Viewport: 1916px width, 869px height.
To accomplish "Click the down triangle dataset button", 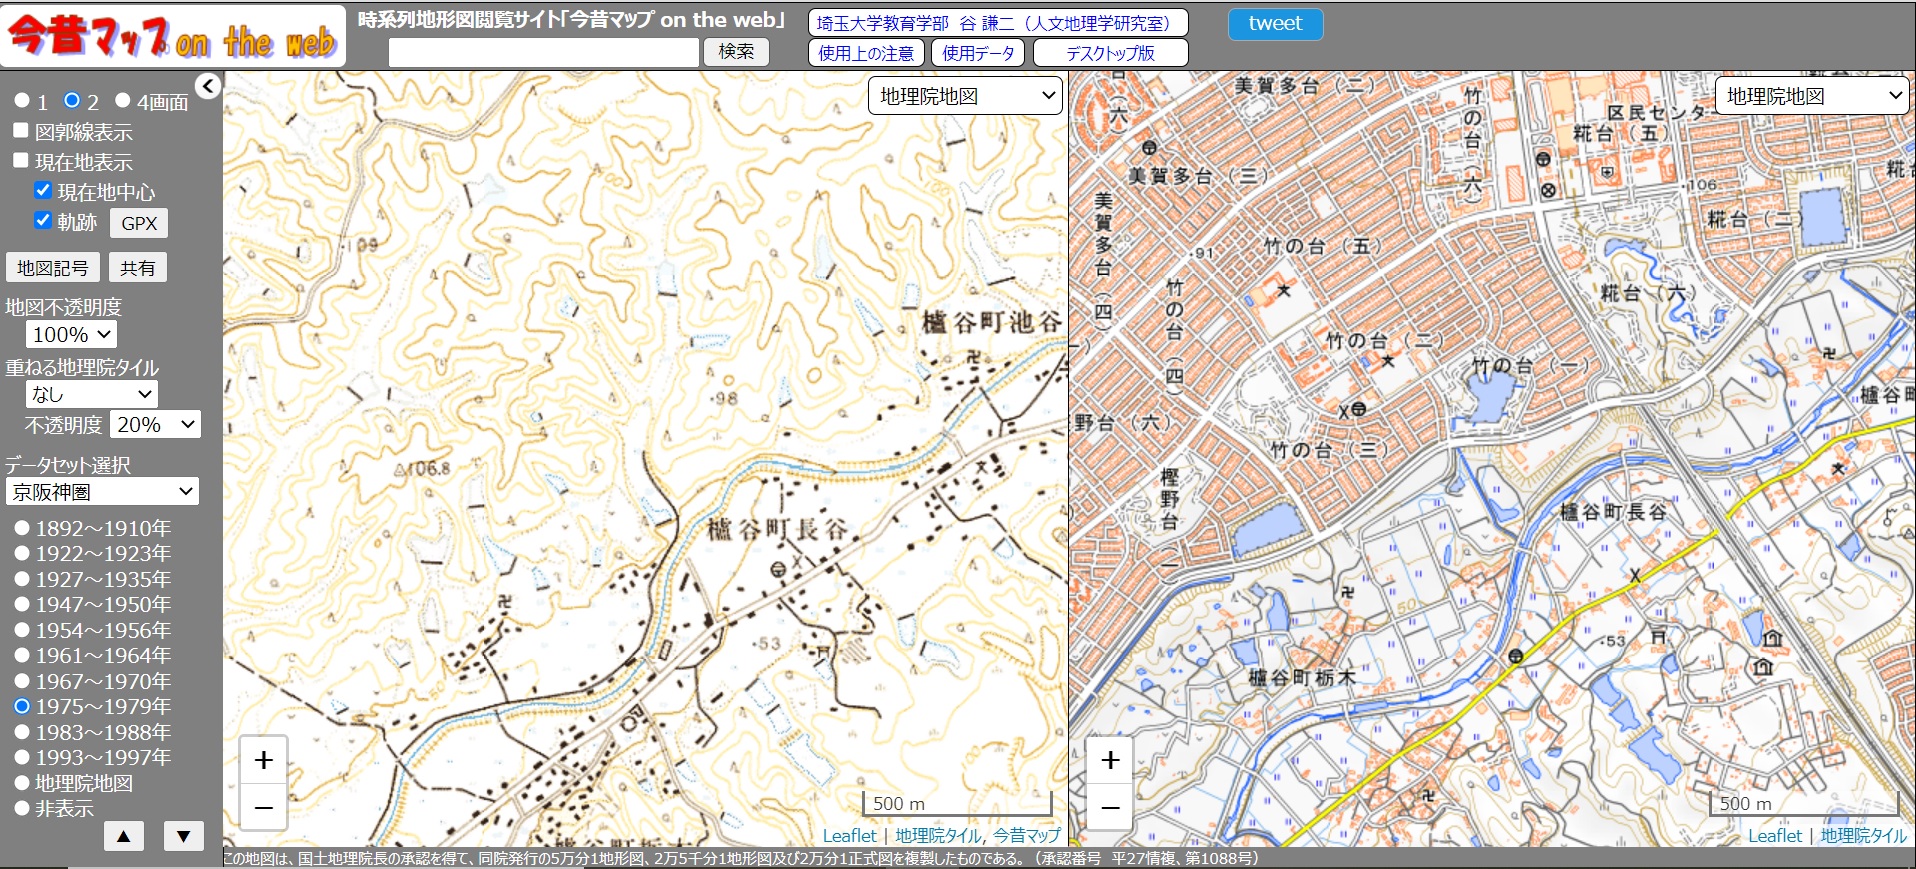I will coord(183,836).
